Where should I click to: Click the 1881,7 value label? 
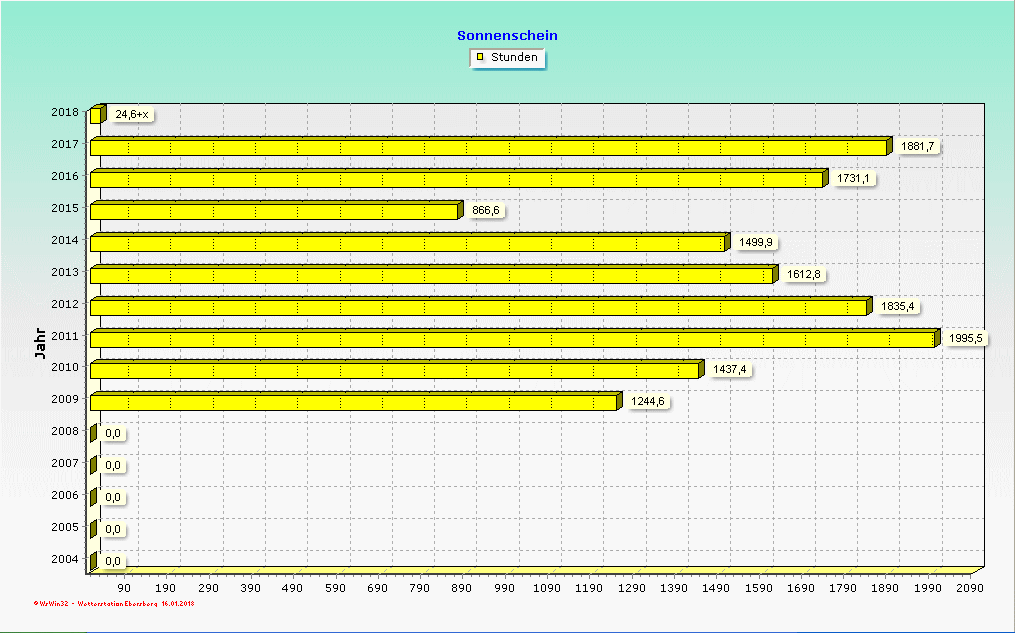tap(917, 147)
